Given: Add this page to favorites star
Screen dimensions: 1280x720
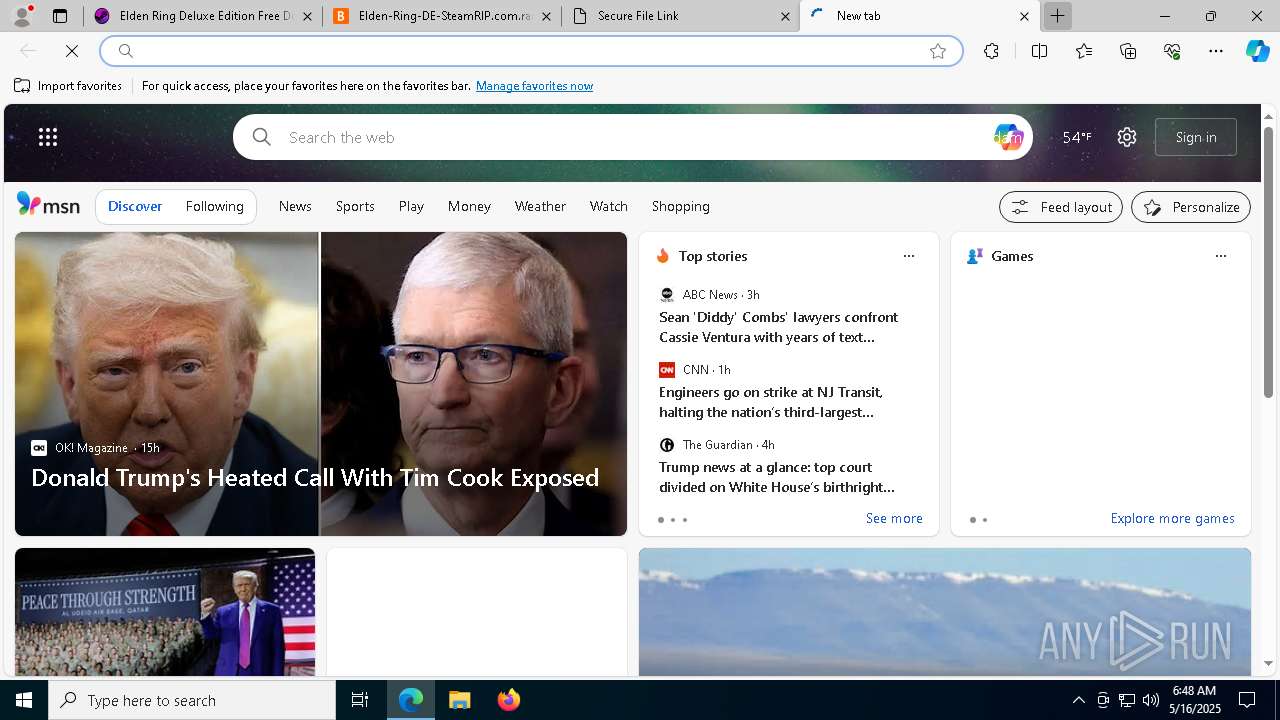Looking at the screenshot, I should pos(938,51).
